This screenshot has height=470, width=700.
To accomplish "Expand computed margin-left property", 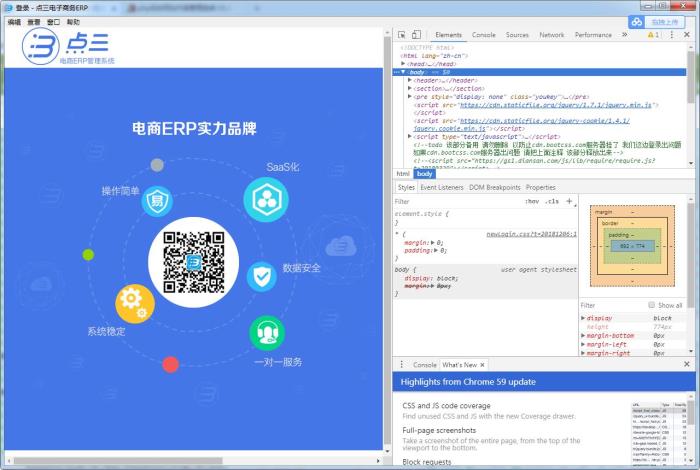I will coord(583,345).
